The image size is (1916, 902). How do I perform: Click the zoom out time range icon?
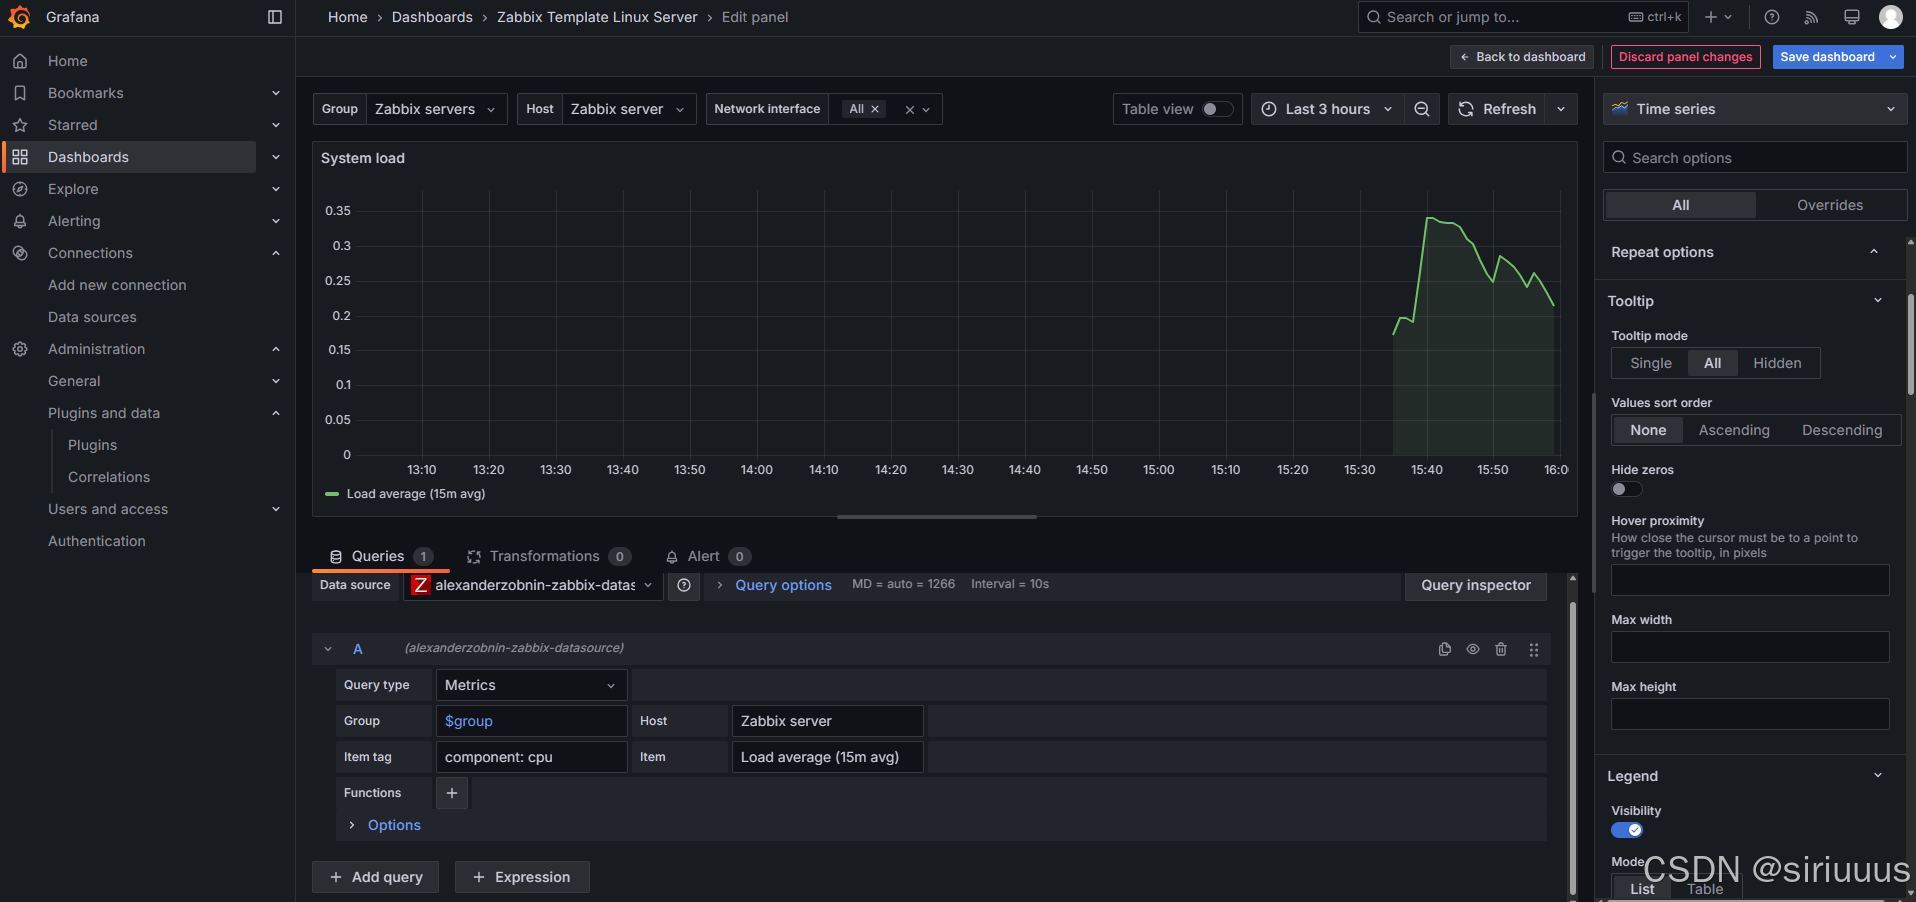(x=1422, y=109)
